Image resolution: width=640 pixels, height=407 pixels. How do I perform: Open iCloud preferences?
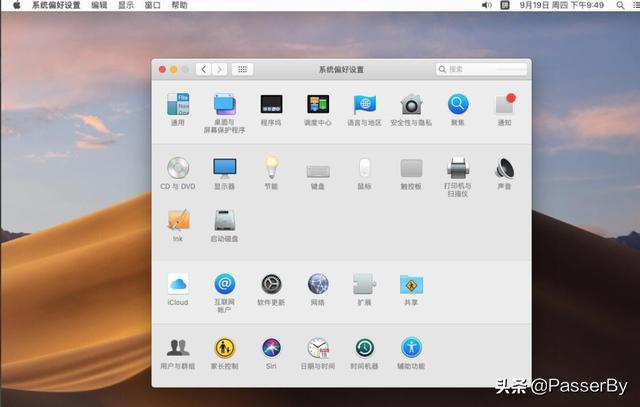tap(178, 289)
